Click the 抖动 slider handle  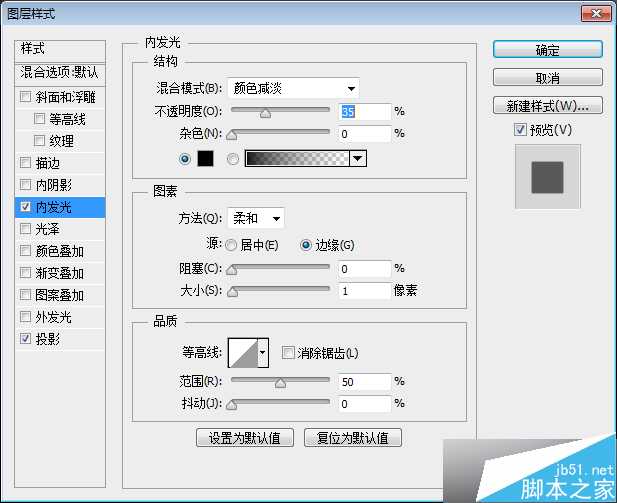point(232,405)
